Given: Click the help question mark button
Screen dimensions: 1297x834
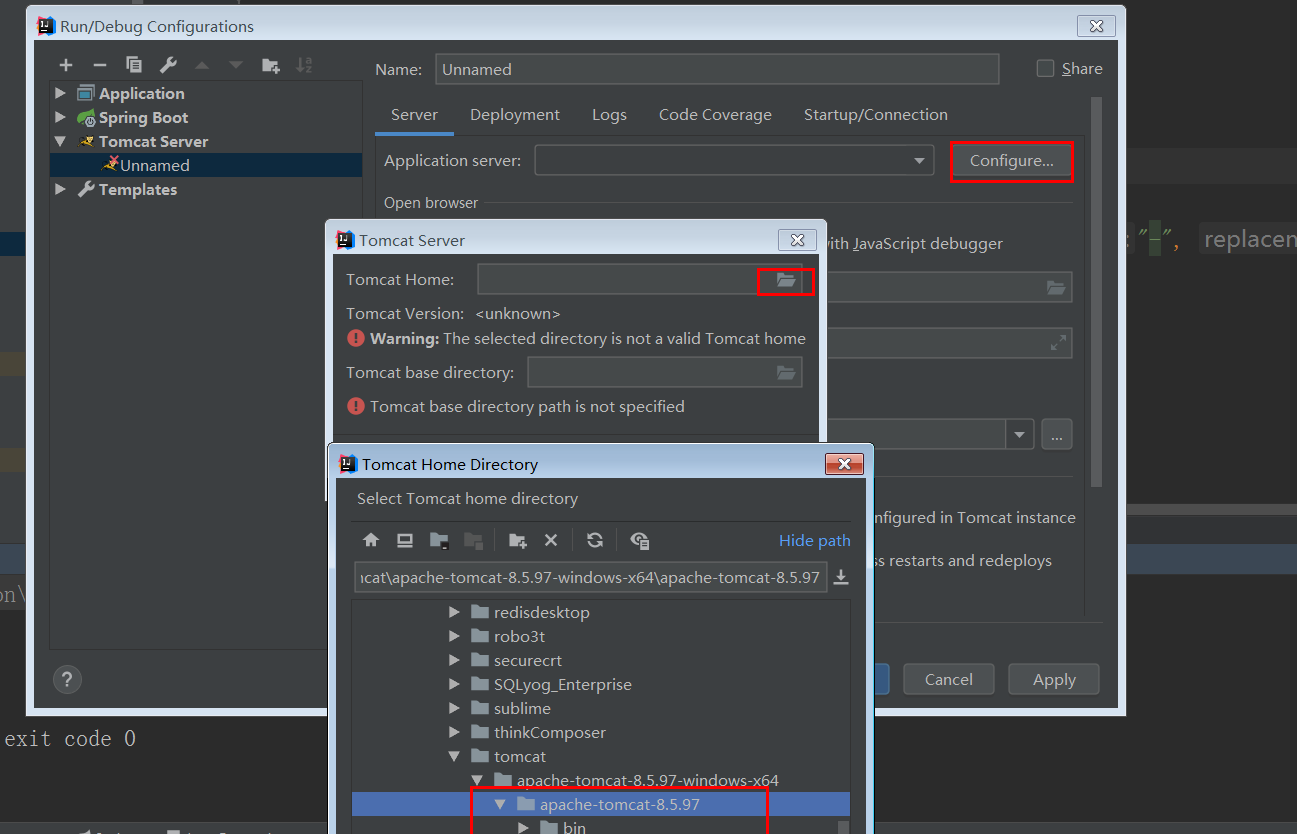Looking at the screenshot, I should click(67, 679).
